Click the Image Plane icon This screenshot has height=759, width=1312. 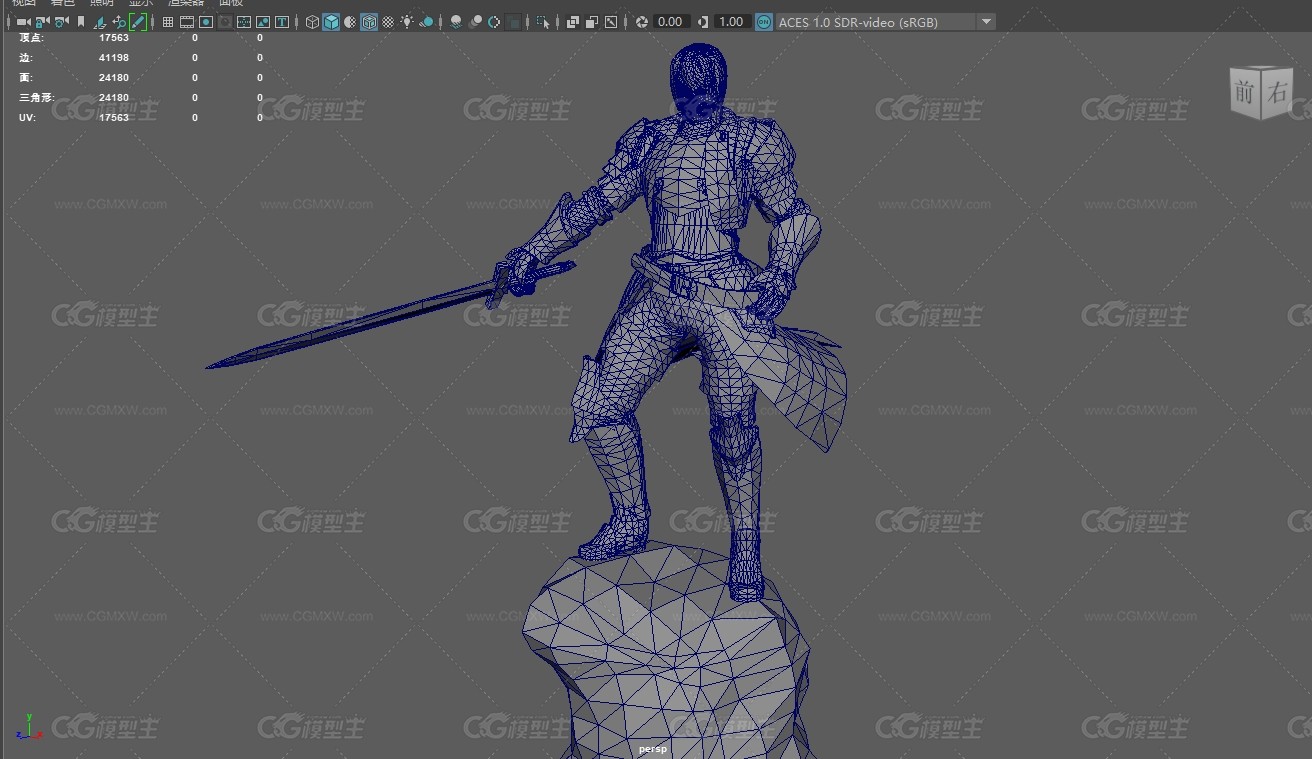[100, 22]
